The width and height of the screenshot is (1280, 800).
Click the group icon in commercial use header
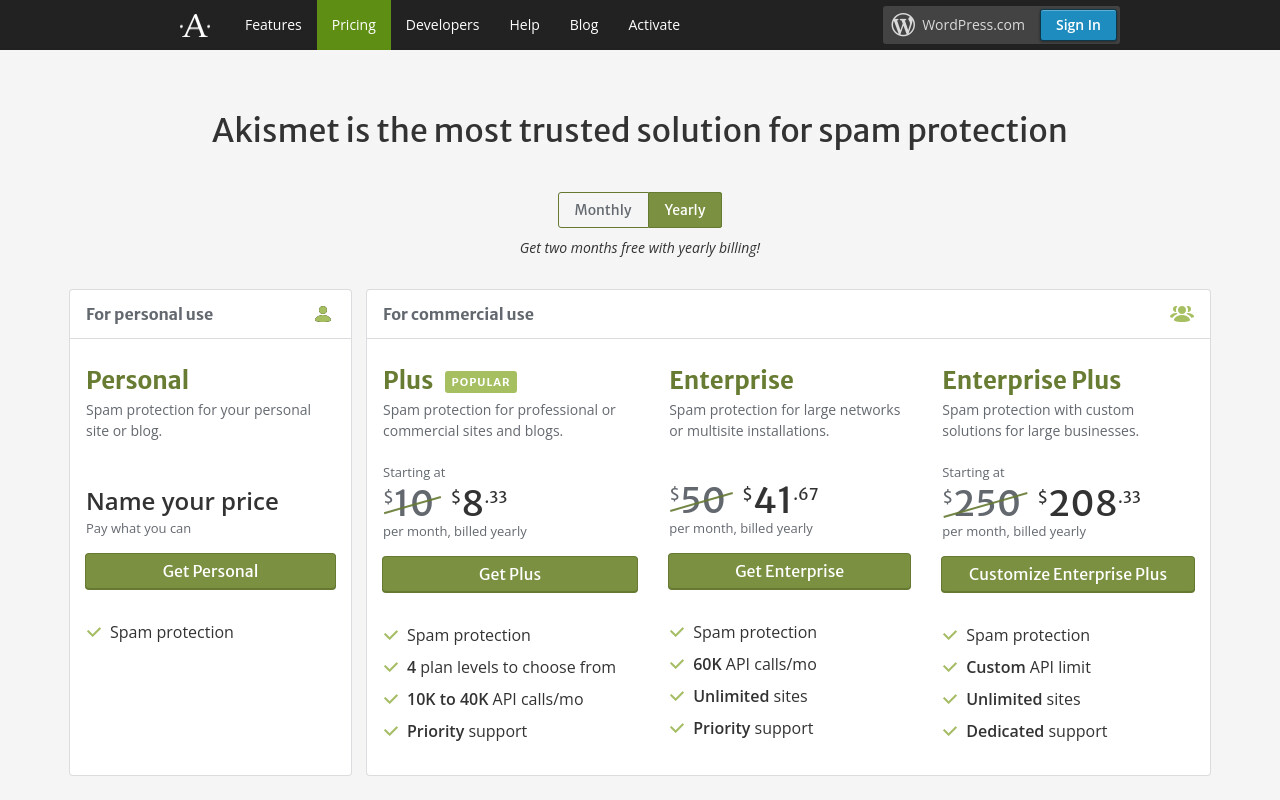tap(1182, 314)
